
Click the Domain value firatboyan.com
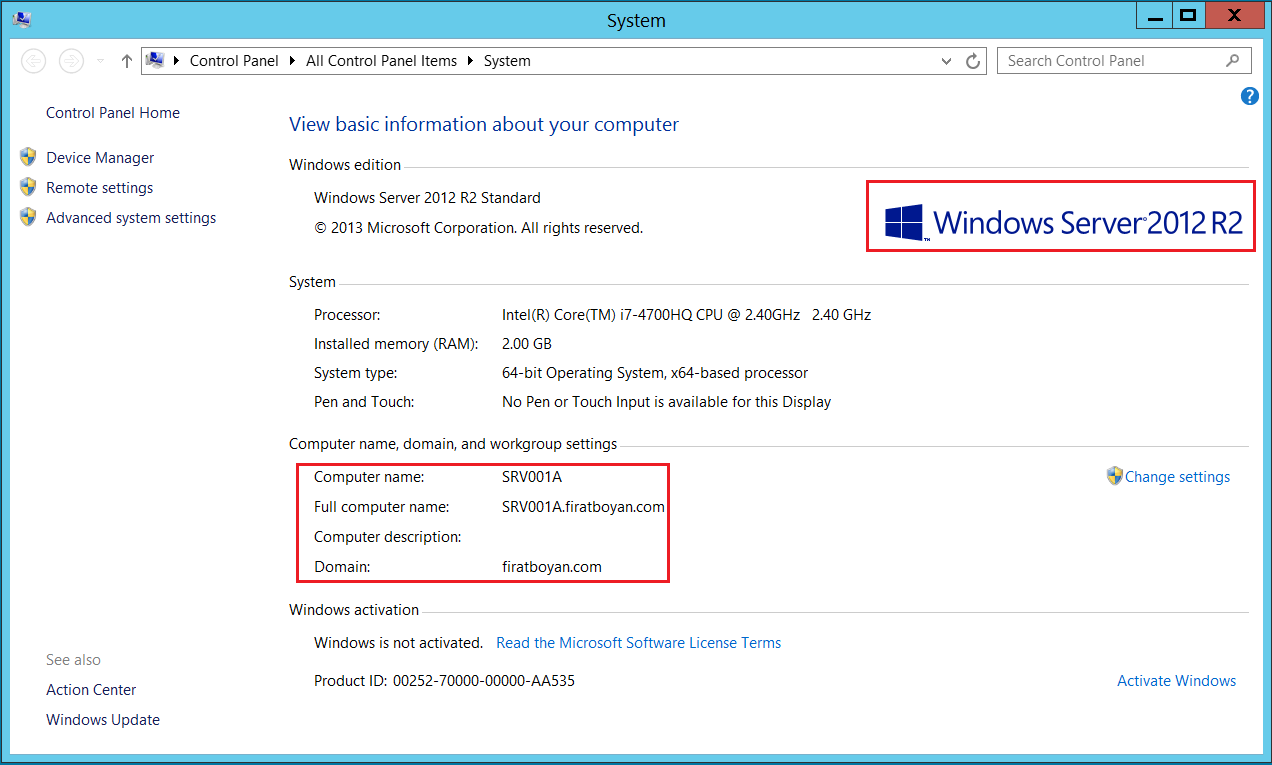[552, 567]
